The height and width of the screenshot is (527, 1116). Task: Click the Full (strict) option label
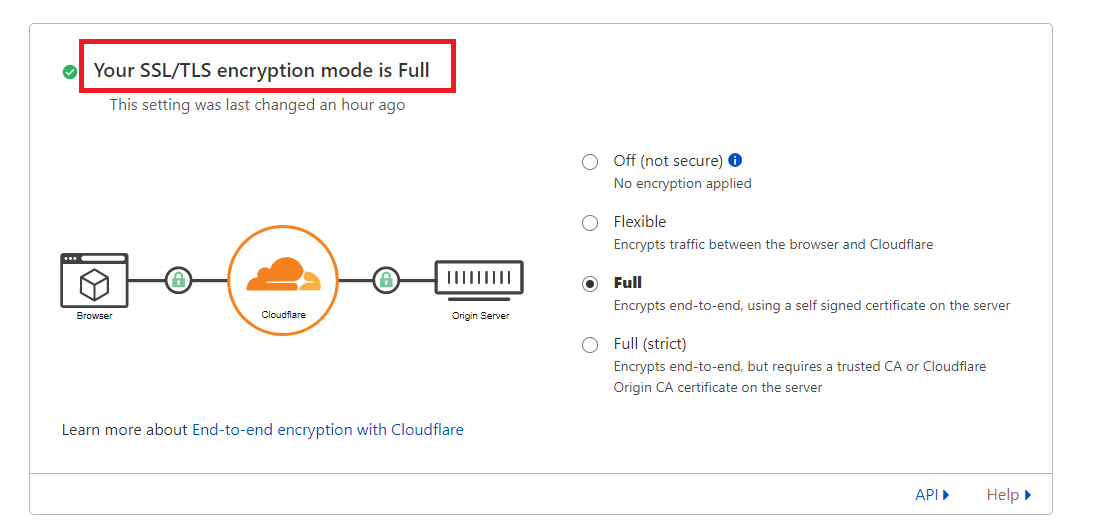pyautogui.click(x=650, y=345)
